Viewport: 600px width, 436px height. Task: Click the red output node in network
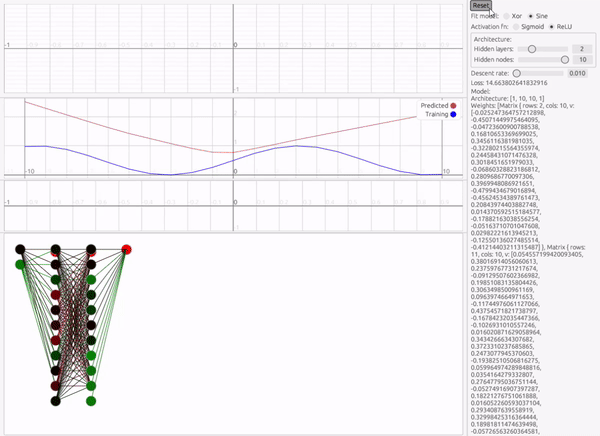point(126,248)
